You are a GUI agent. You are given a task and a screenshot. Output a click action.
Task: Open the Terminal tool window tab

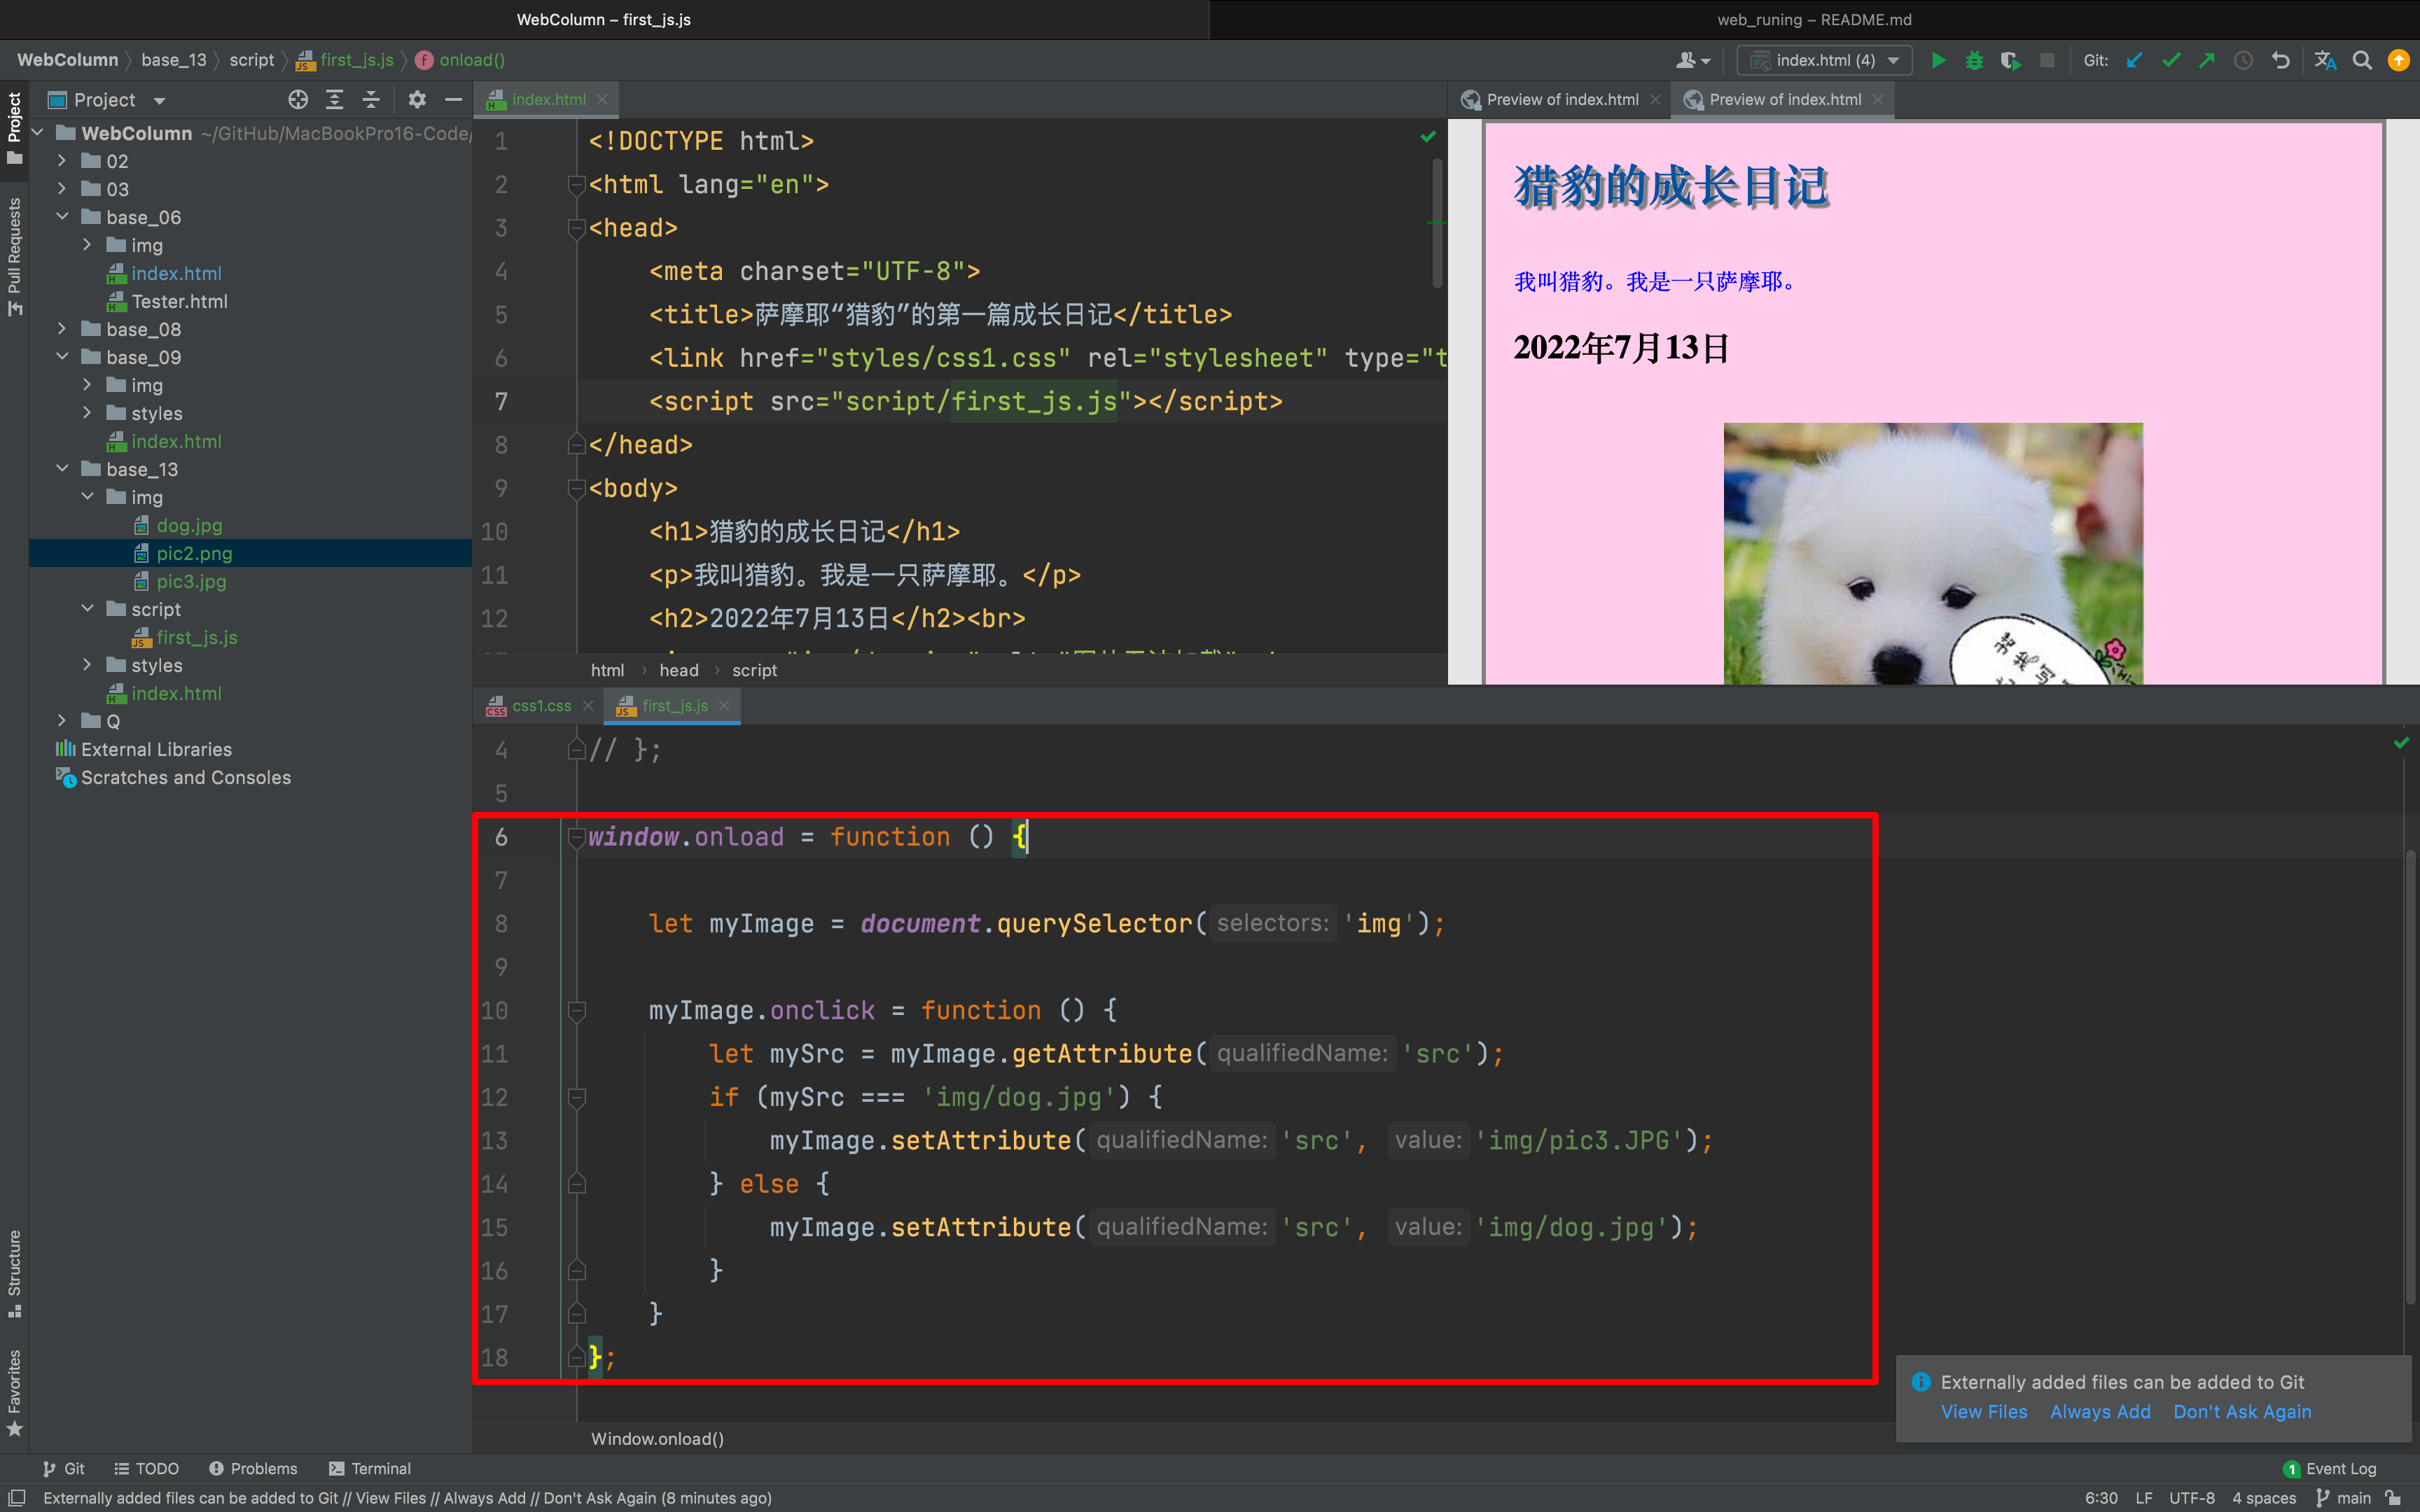click(369, 1469)
